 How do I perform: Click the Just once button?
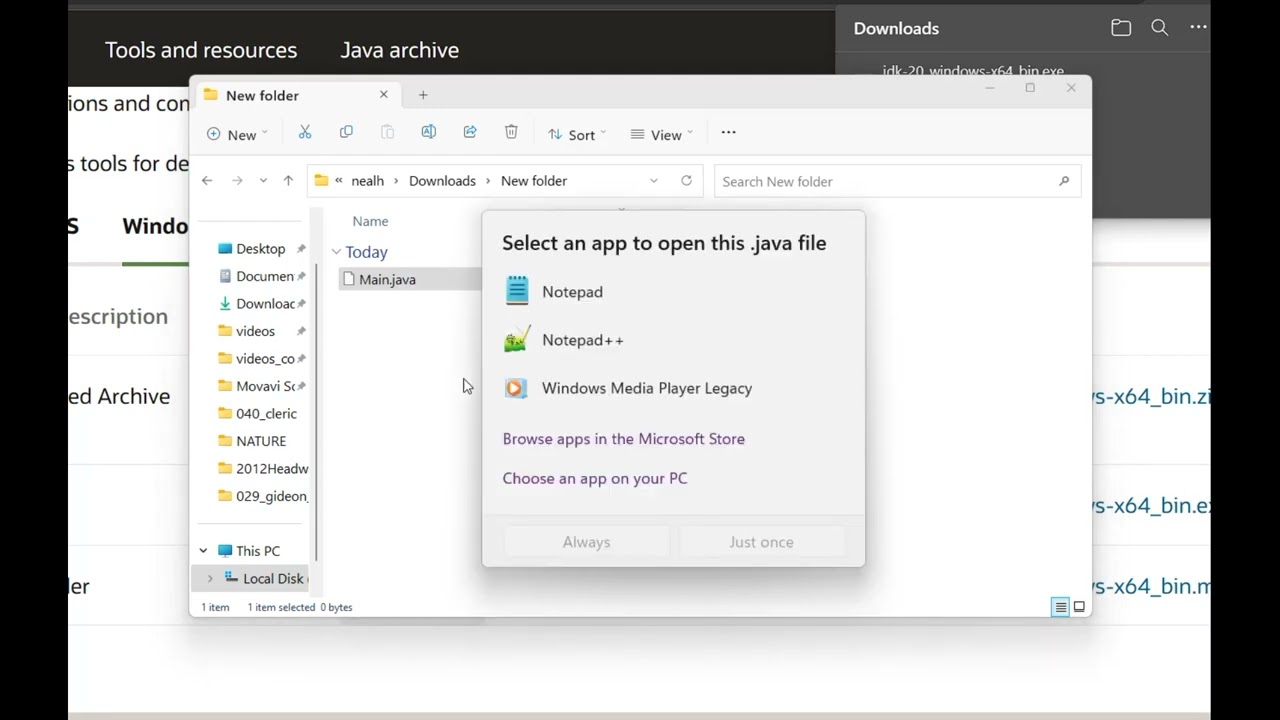761,542
